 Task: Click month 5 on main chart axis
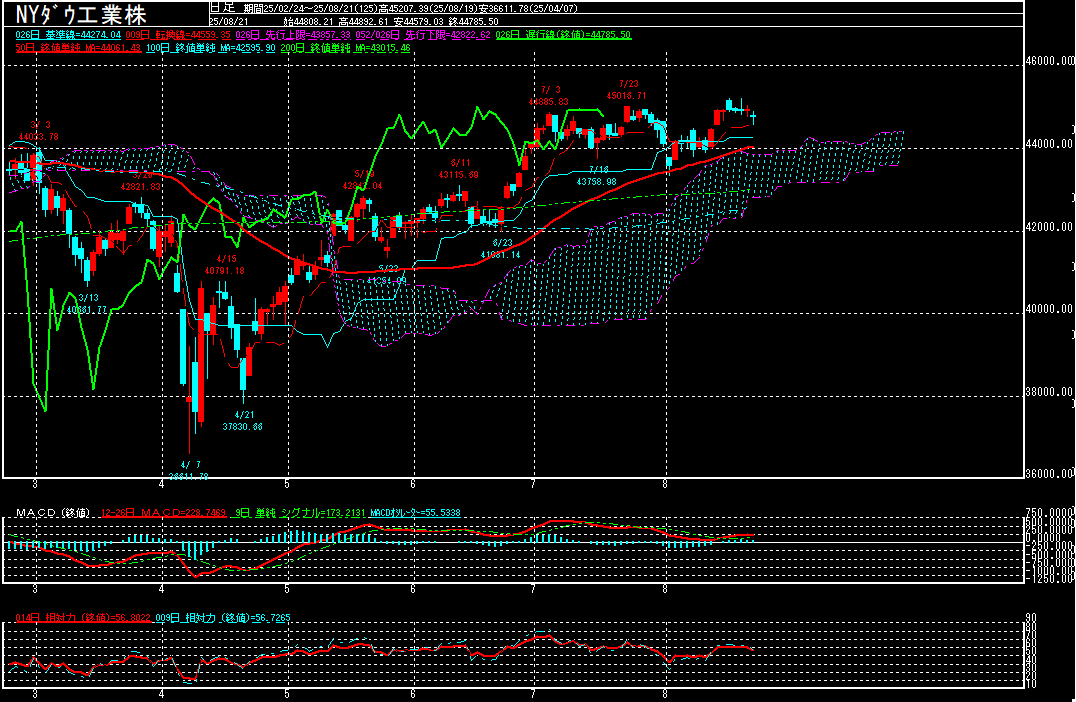pos(287,484)
